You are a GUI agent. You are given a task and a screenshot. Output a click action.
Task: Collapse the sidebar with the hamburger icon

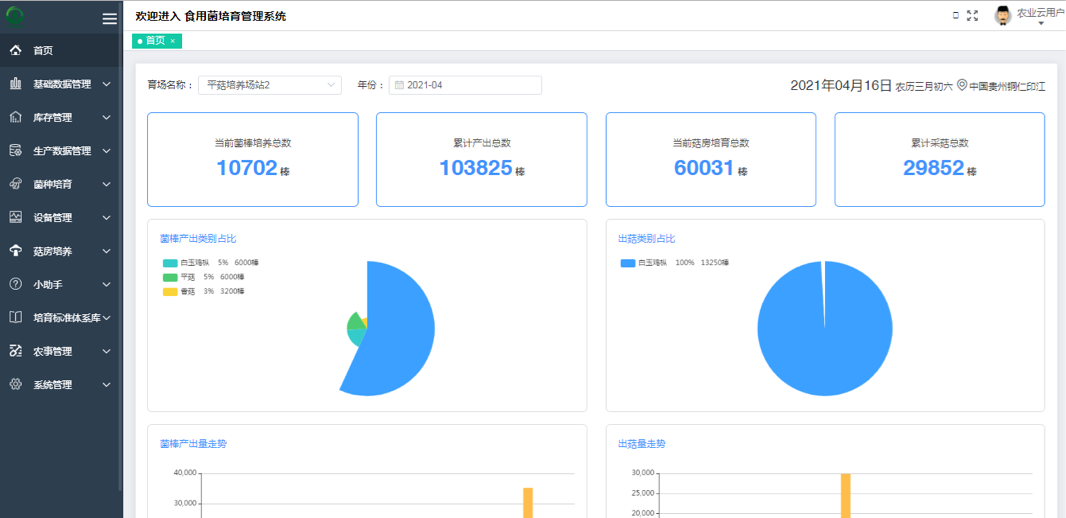coord(110,19)
